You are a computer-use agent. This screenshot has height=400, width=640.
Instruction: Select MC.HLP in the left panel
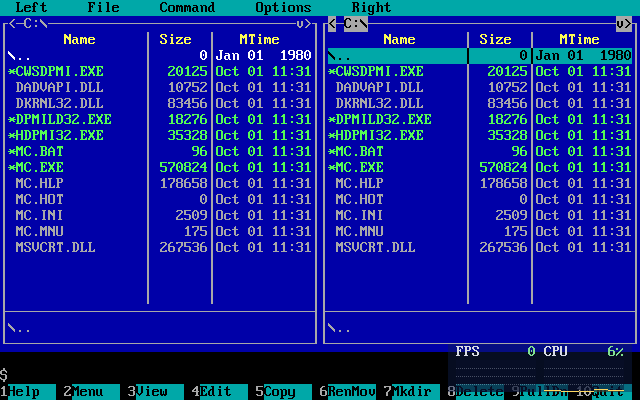click(160, 183)
